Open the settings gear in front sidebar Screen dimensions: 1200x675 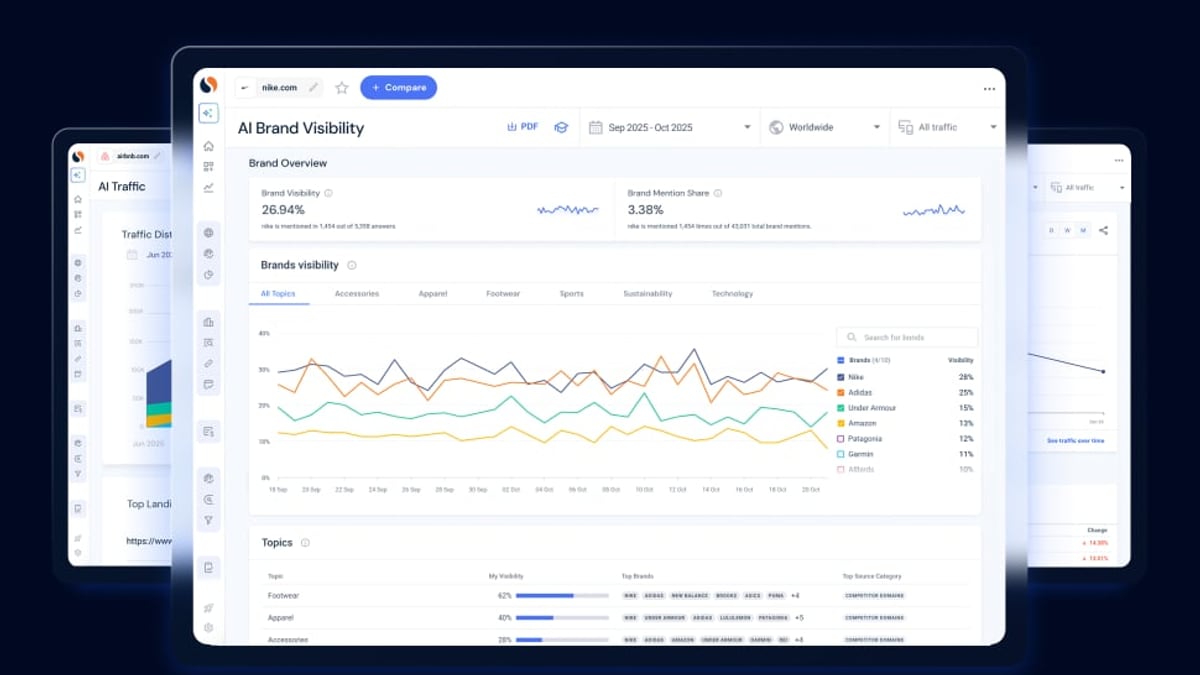click(208, 628)
